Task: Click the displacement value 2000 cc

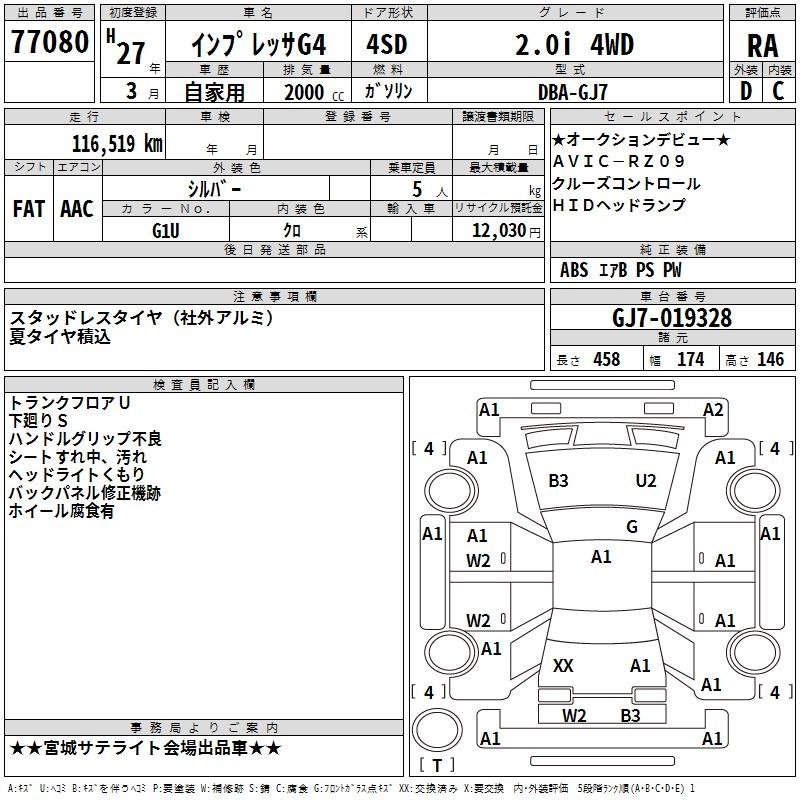Action: [x=314, y=92]
